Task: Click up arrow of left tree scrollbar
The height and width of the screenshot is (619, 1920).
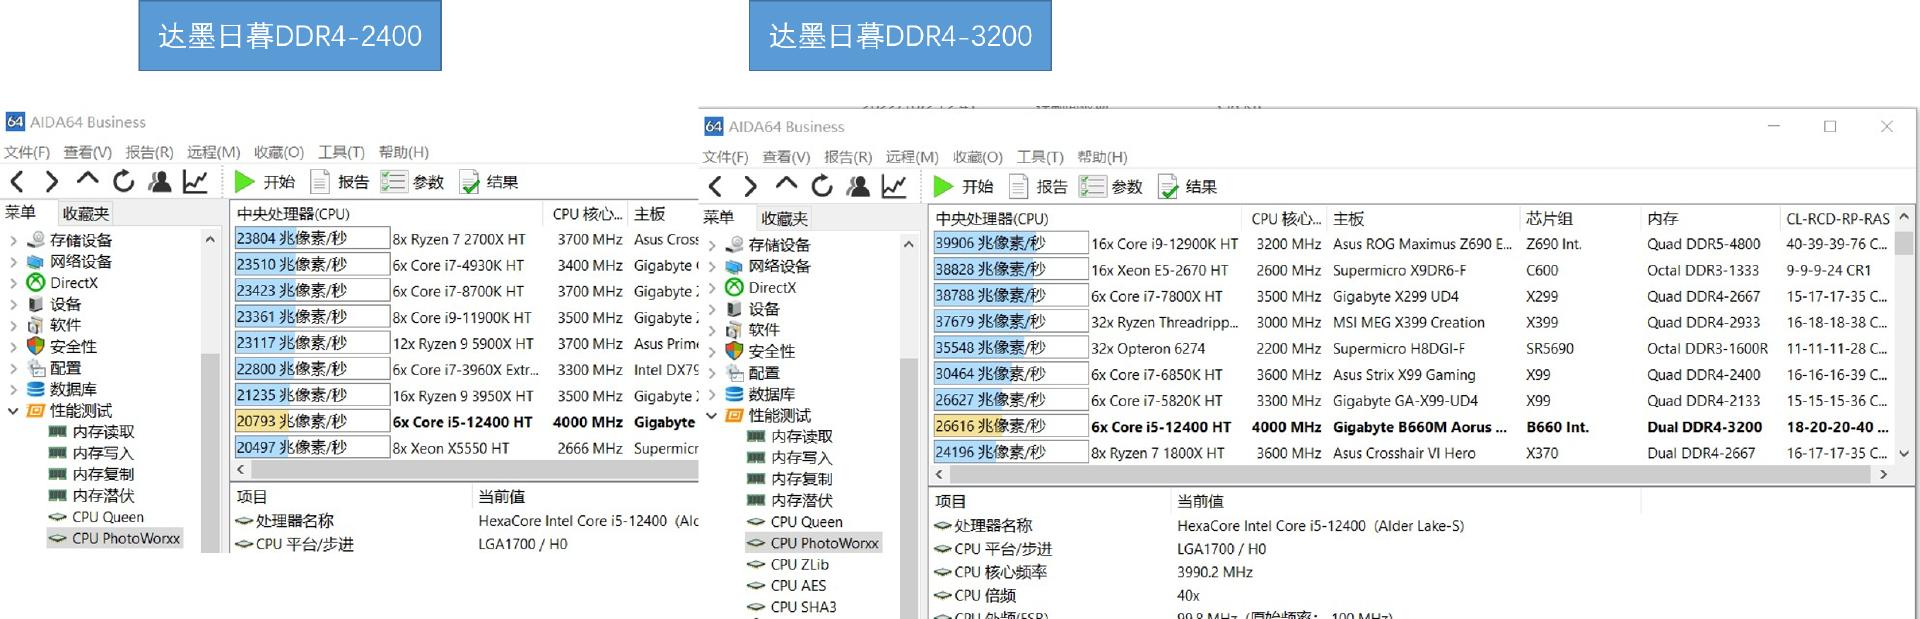Action: click(210, 240)
